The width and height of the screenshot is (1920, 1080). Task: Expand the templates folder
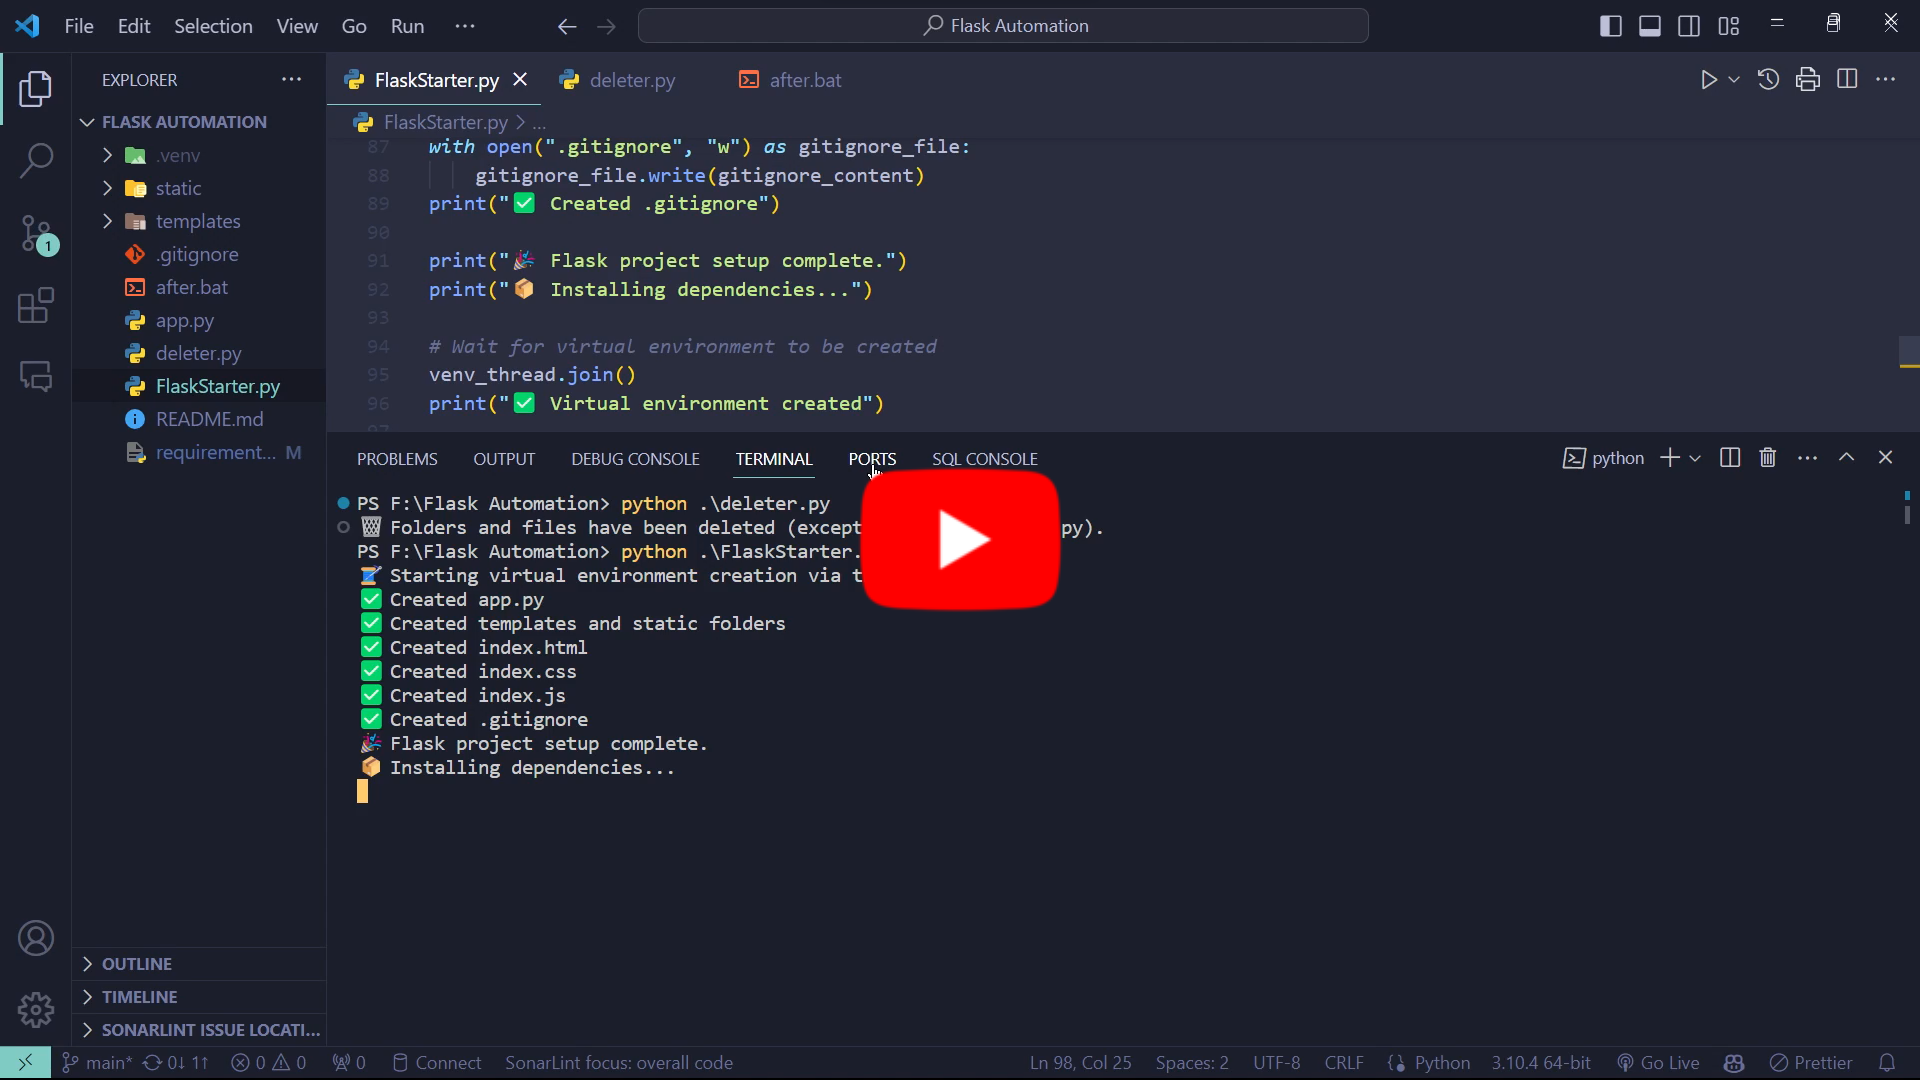[198, 221]
